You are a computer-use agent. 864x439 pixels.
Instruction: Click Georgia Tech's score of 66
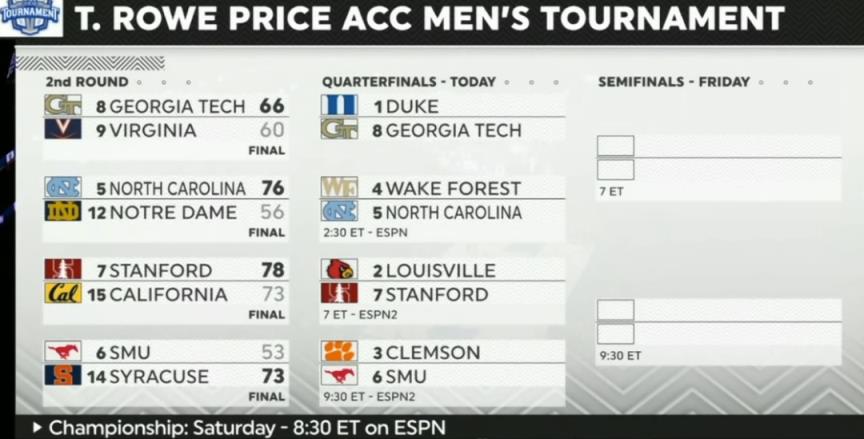tap(272, 106)
